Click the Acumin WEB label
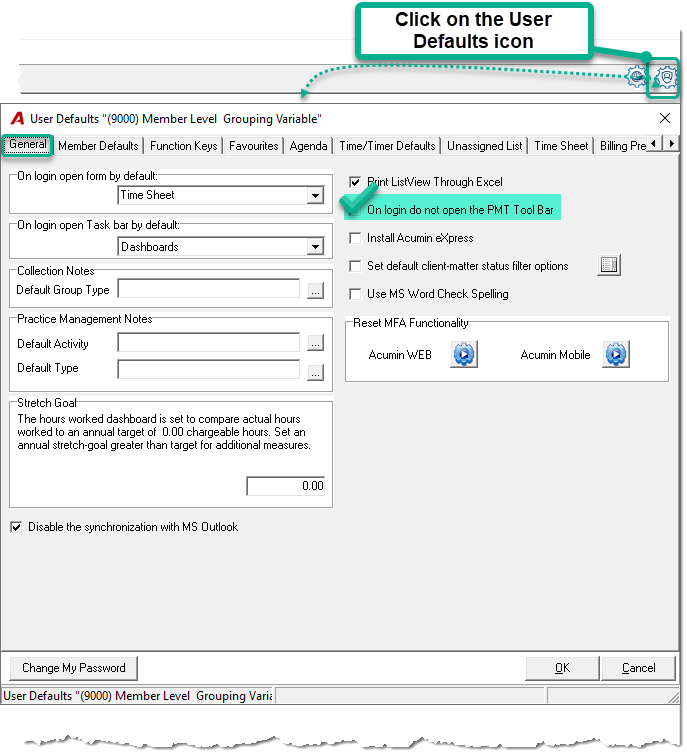Image resolution: width=687 pixels, height=754 pixels. point(400,355)
